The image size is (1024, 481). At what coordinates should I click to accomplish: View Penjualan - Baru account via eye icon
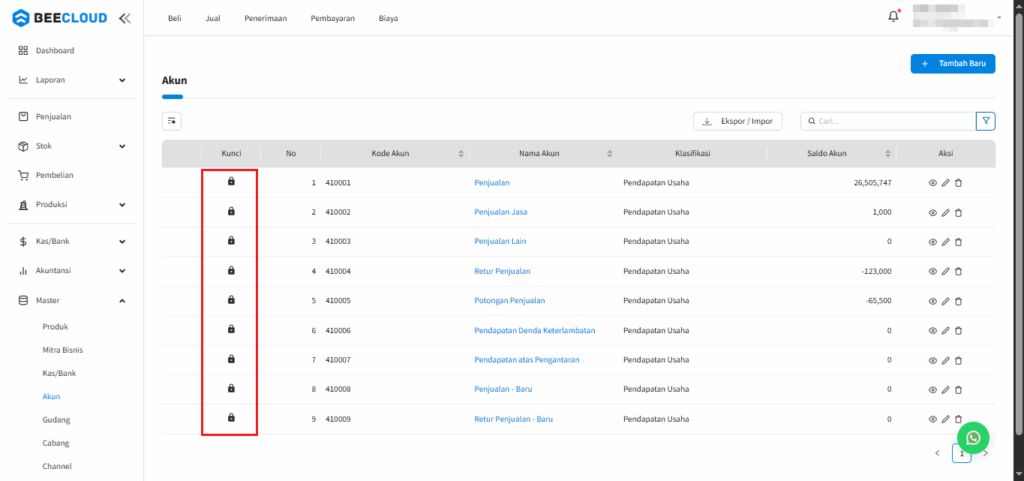[933, 389]
